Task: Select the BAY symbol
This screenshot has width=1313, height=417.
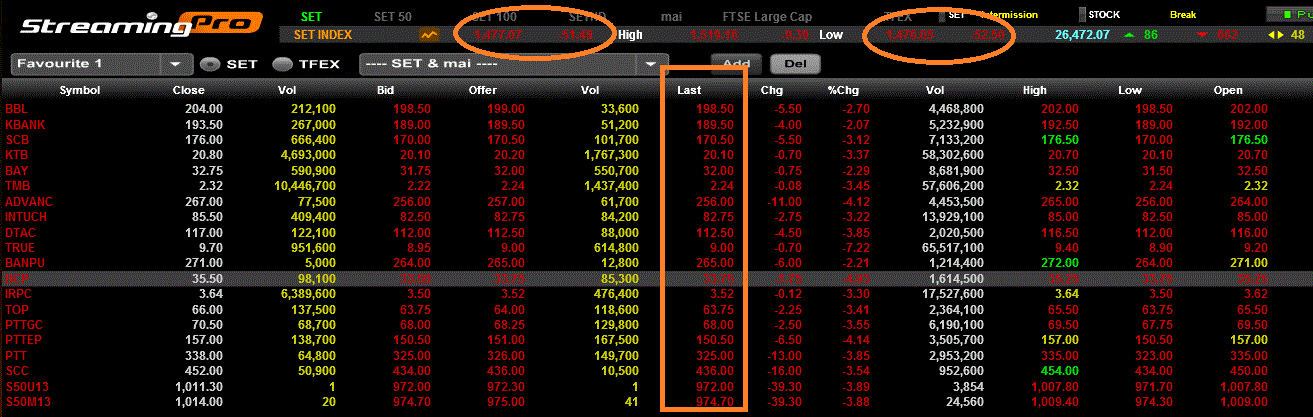Action: click(17, 171)
